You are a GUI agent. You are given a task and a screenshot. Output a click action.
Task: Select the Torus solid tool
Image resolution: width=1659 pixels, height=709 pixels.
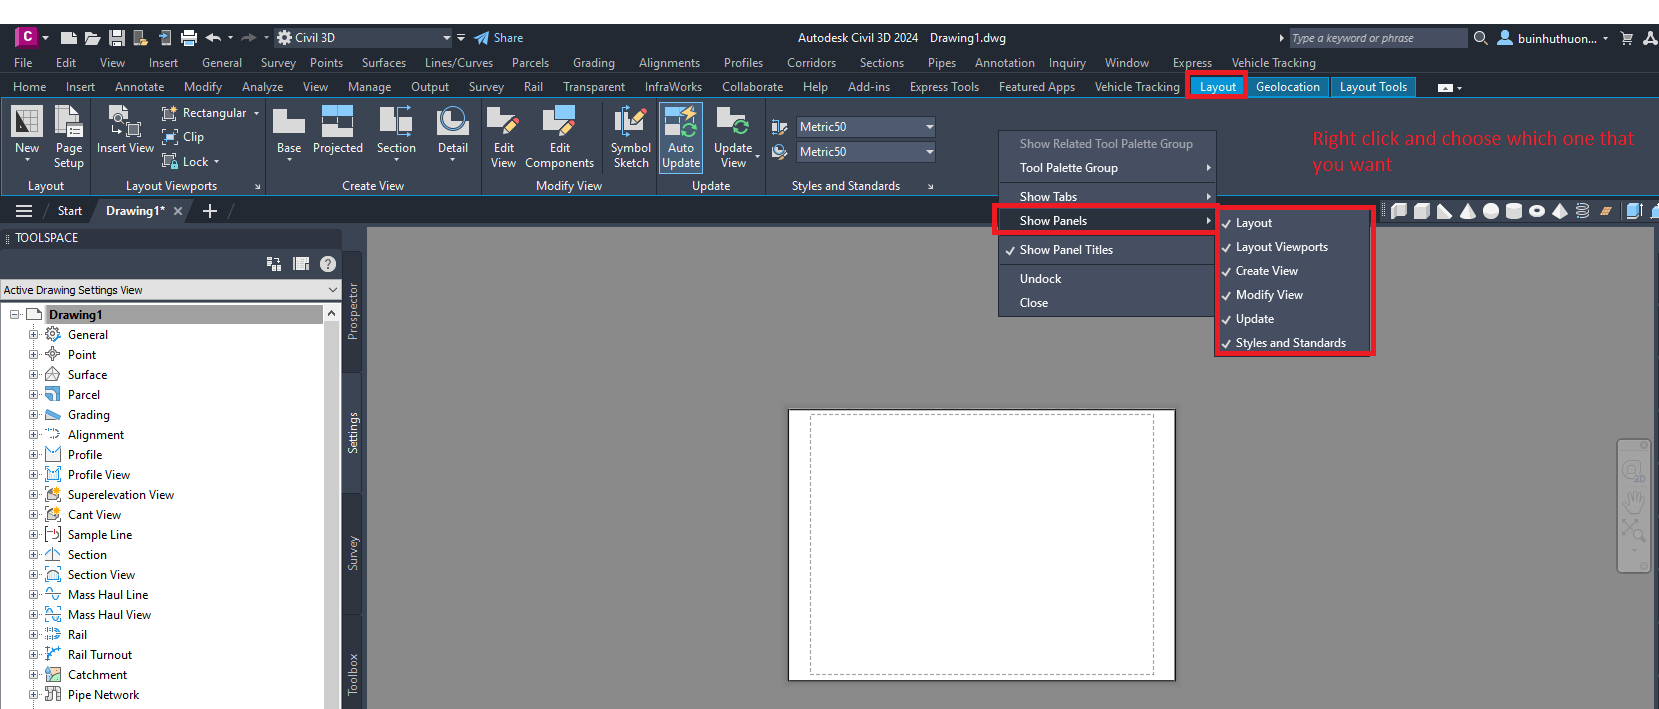[1537, 211]
